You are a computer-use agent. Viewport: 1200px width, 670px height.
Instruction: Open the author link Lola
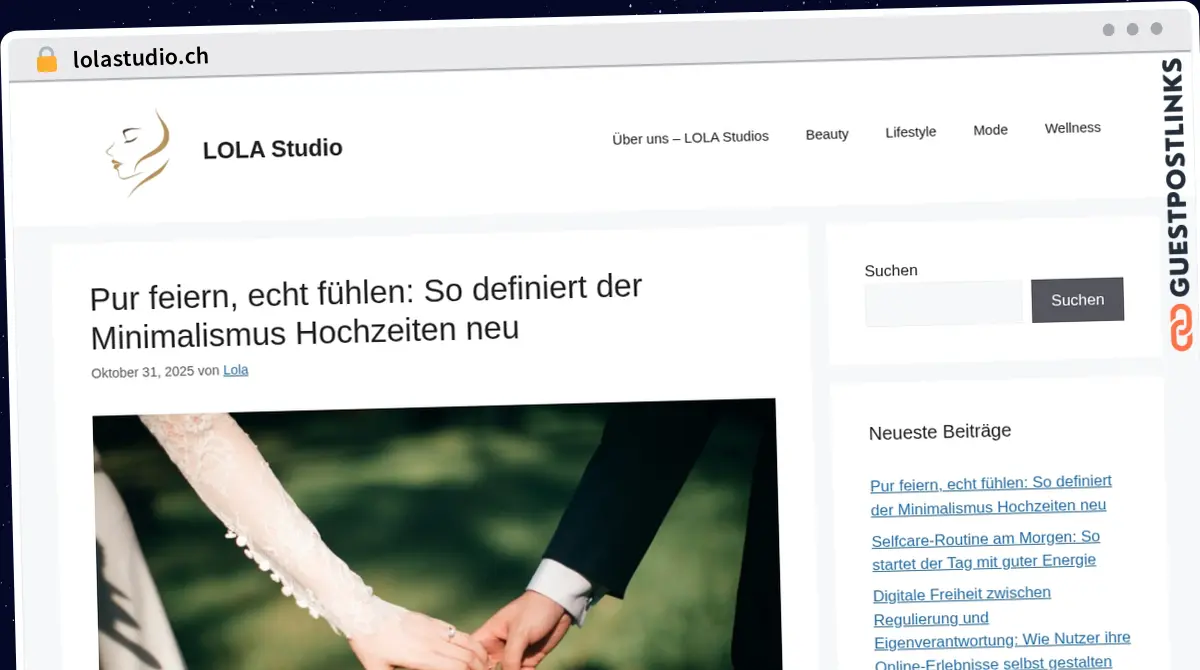[x=236, y=370]
